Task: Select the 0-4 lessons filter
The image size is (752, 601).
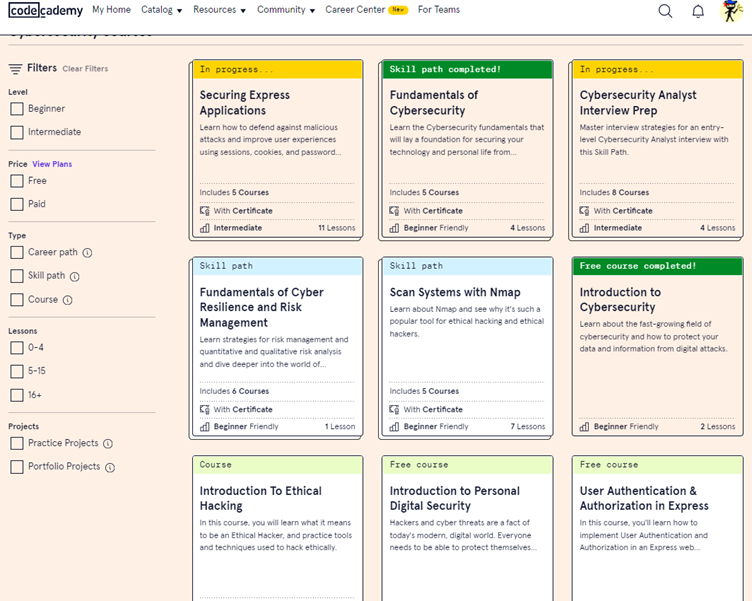Action: coord(17,348)
